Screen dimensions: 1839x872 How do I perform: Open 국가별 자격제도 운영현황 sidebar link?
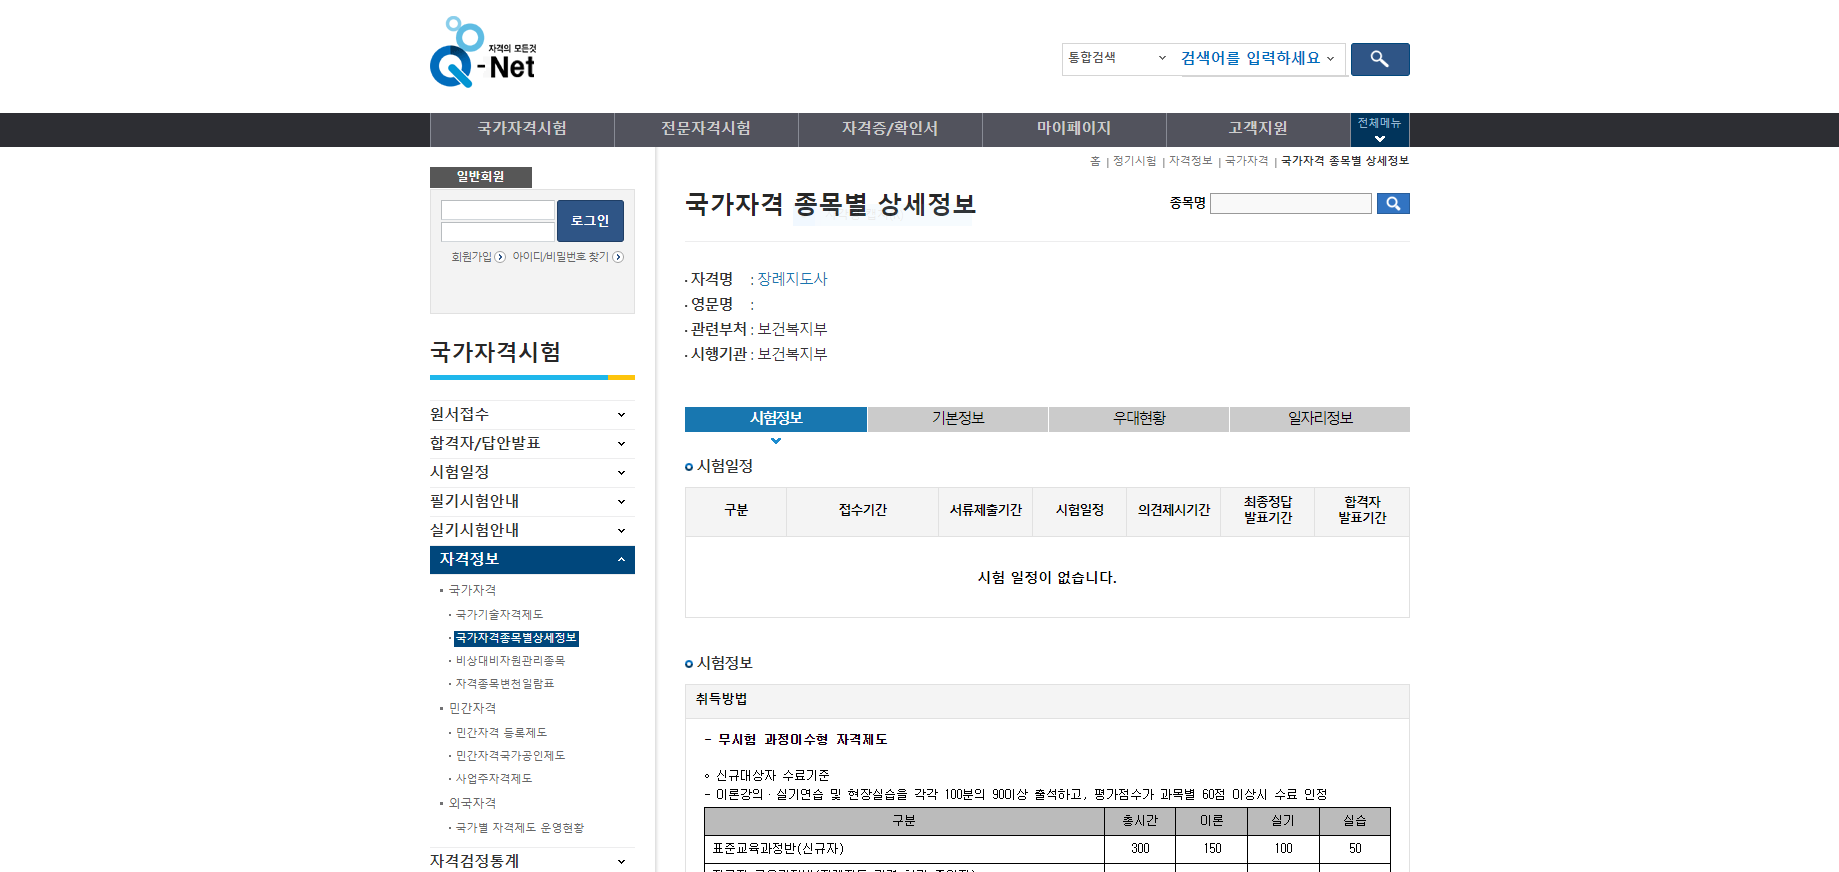tap(520, 828)
